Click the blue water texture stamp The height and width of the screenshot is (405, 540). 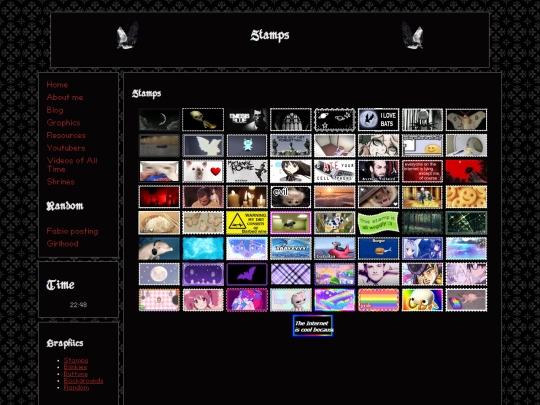pos(203,248)
